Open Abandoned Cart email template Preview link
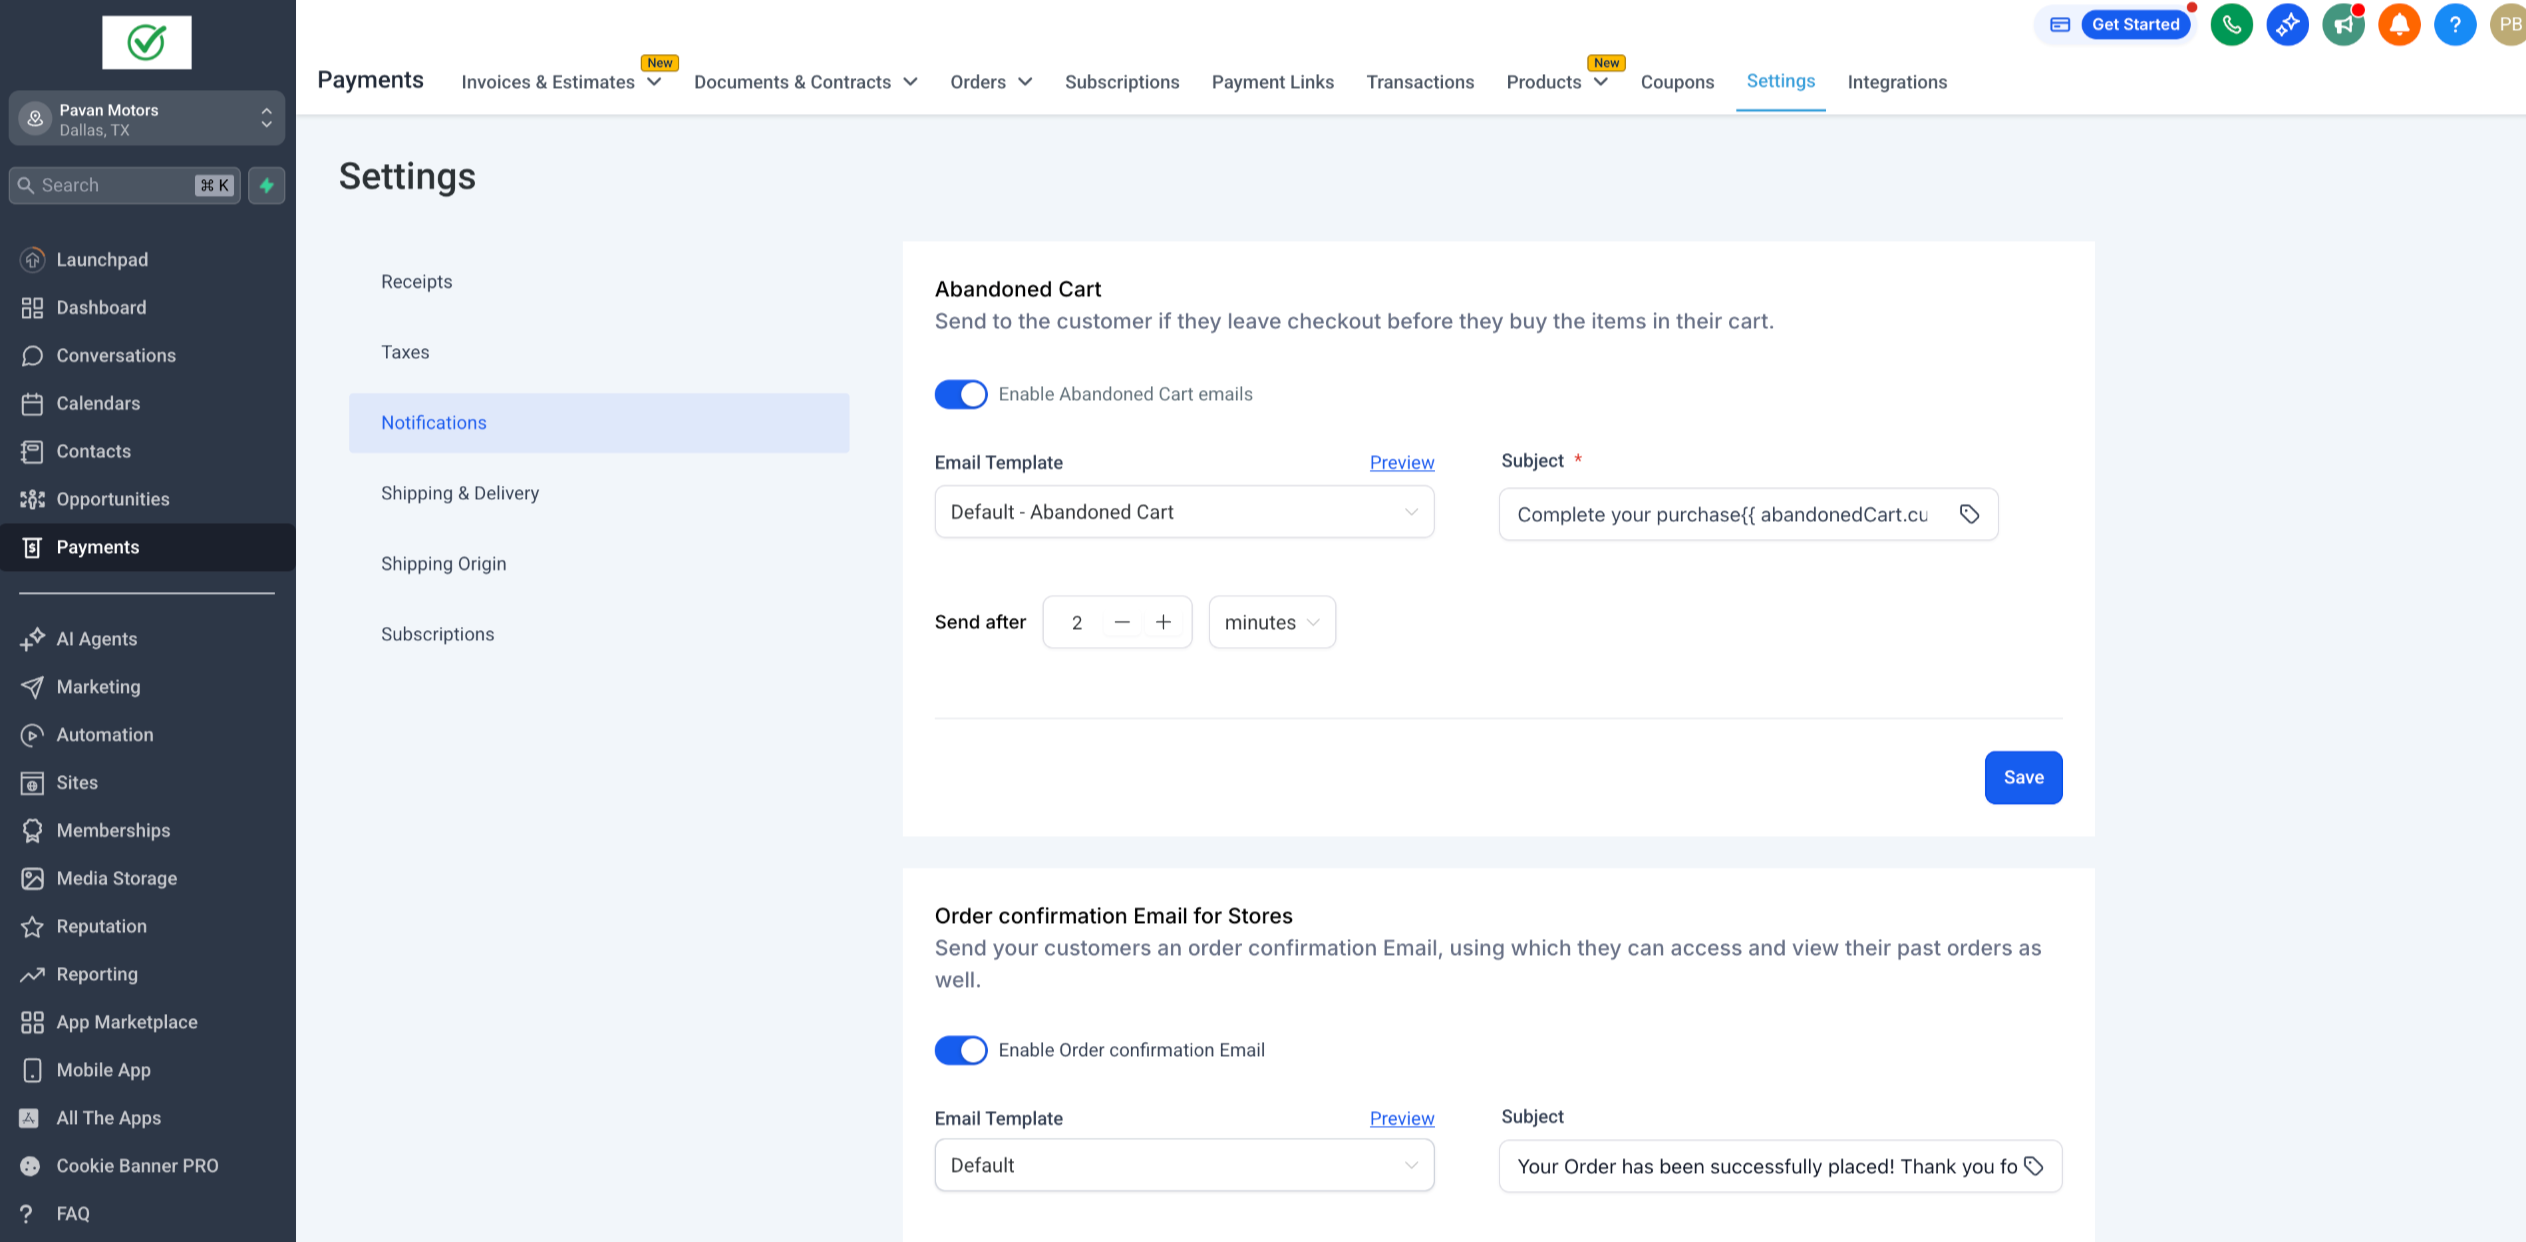Image resolution: width=2526 pixels, height=1242 pixels. [1401, 462]
